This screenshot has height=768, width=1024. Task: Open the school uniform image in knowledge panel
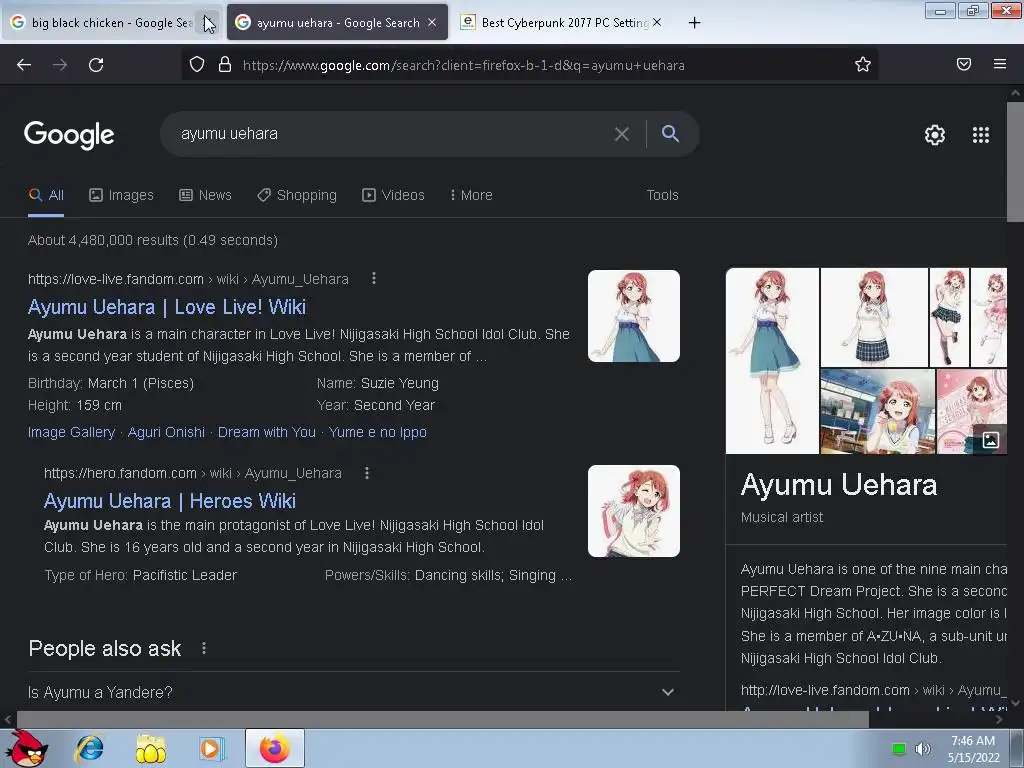(874, 317)
